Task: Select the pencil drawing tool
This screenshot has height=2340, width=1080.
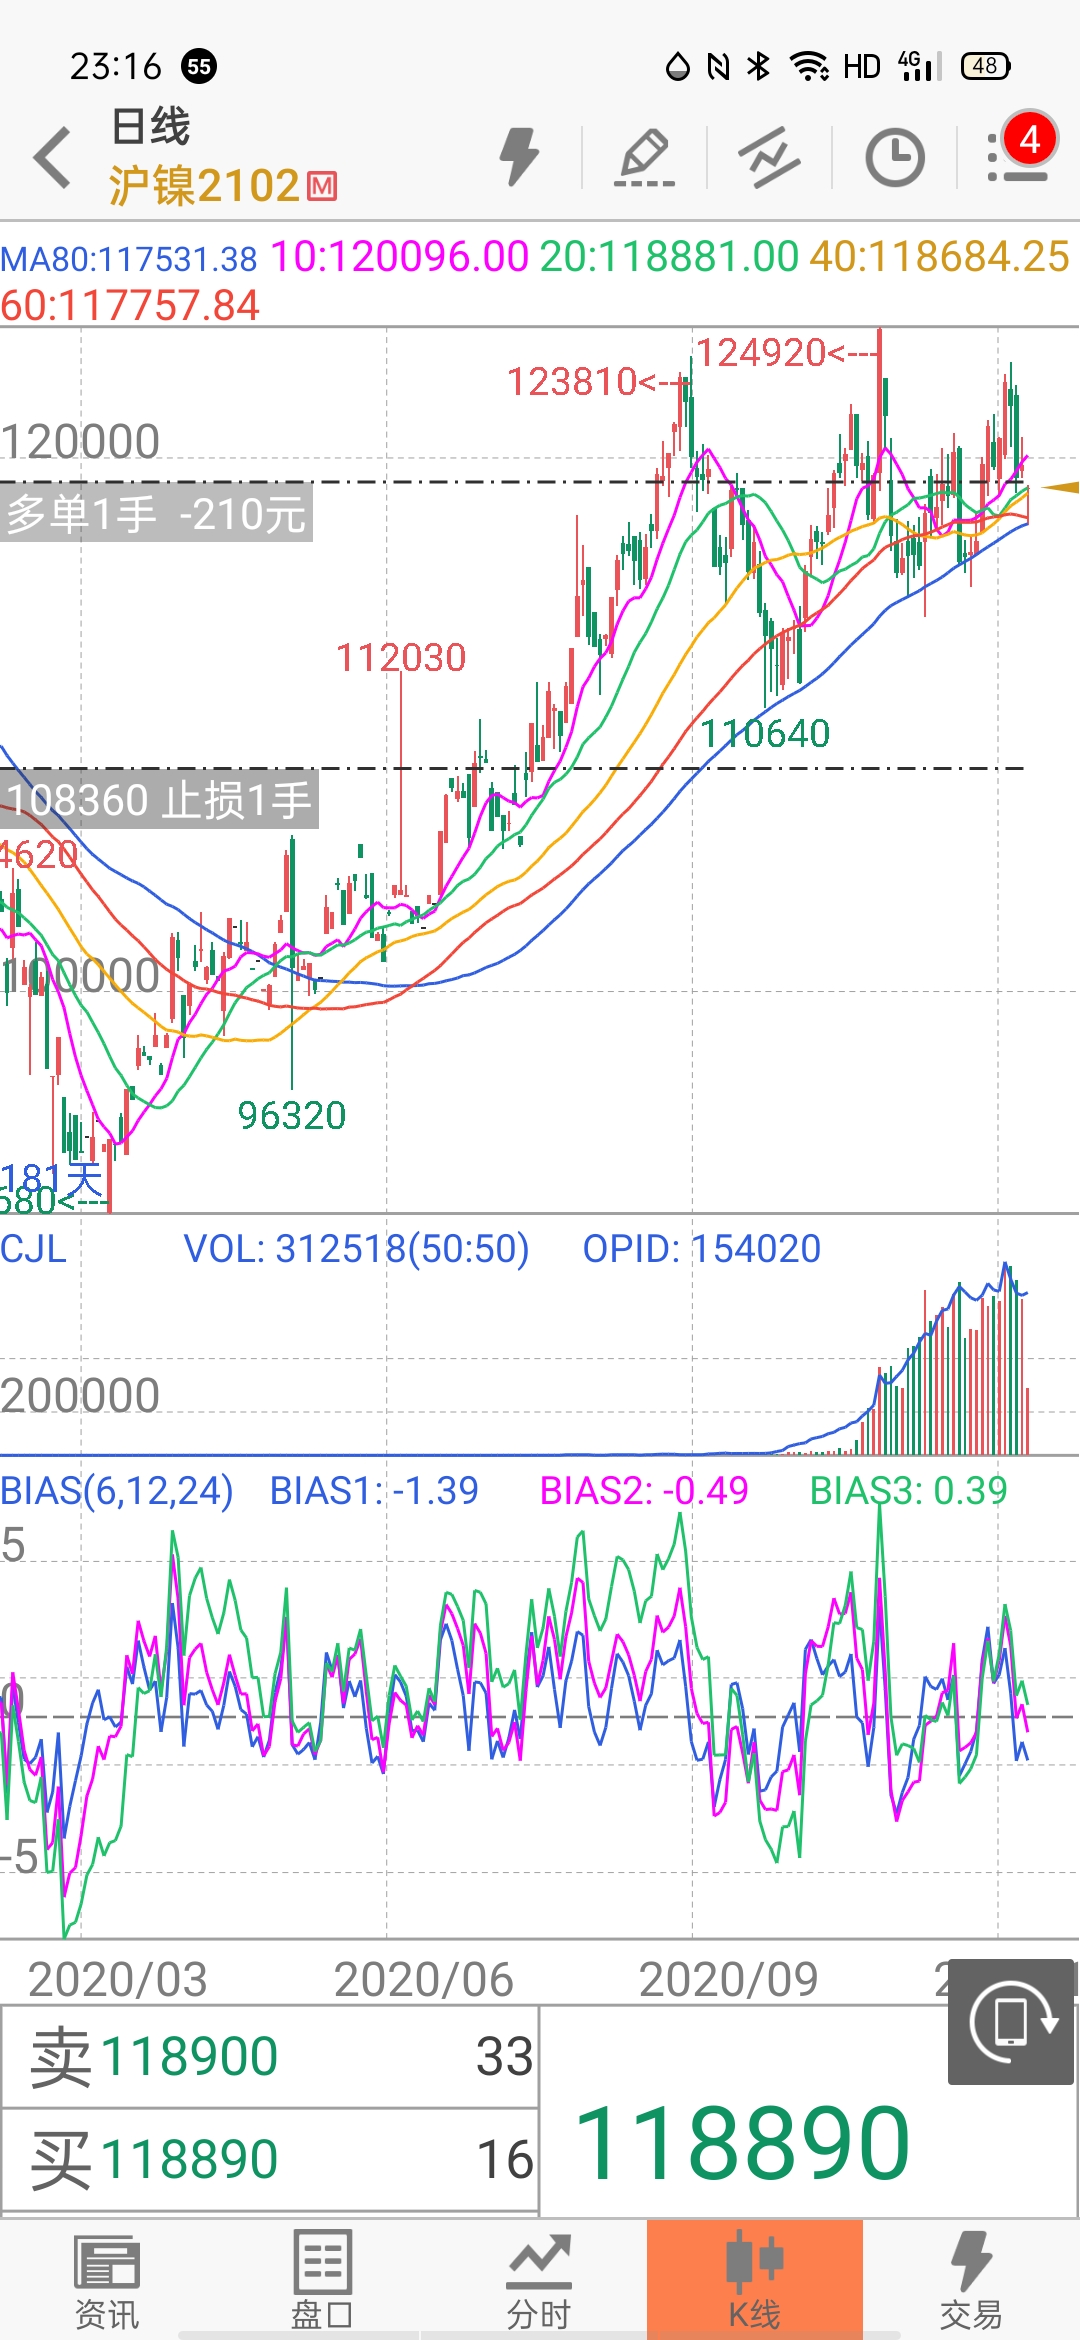Action: pyautogui.click(x=644, y=157)
